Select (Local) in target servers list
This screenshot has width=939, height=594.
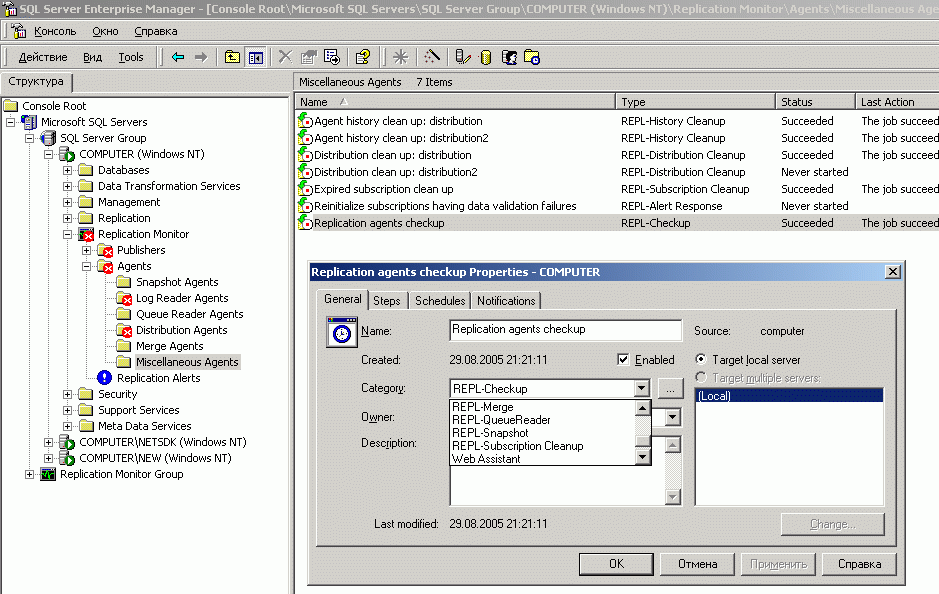click(789, 396)
